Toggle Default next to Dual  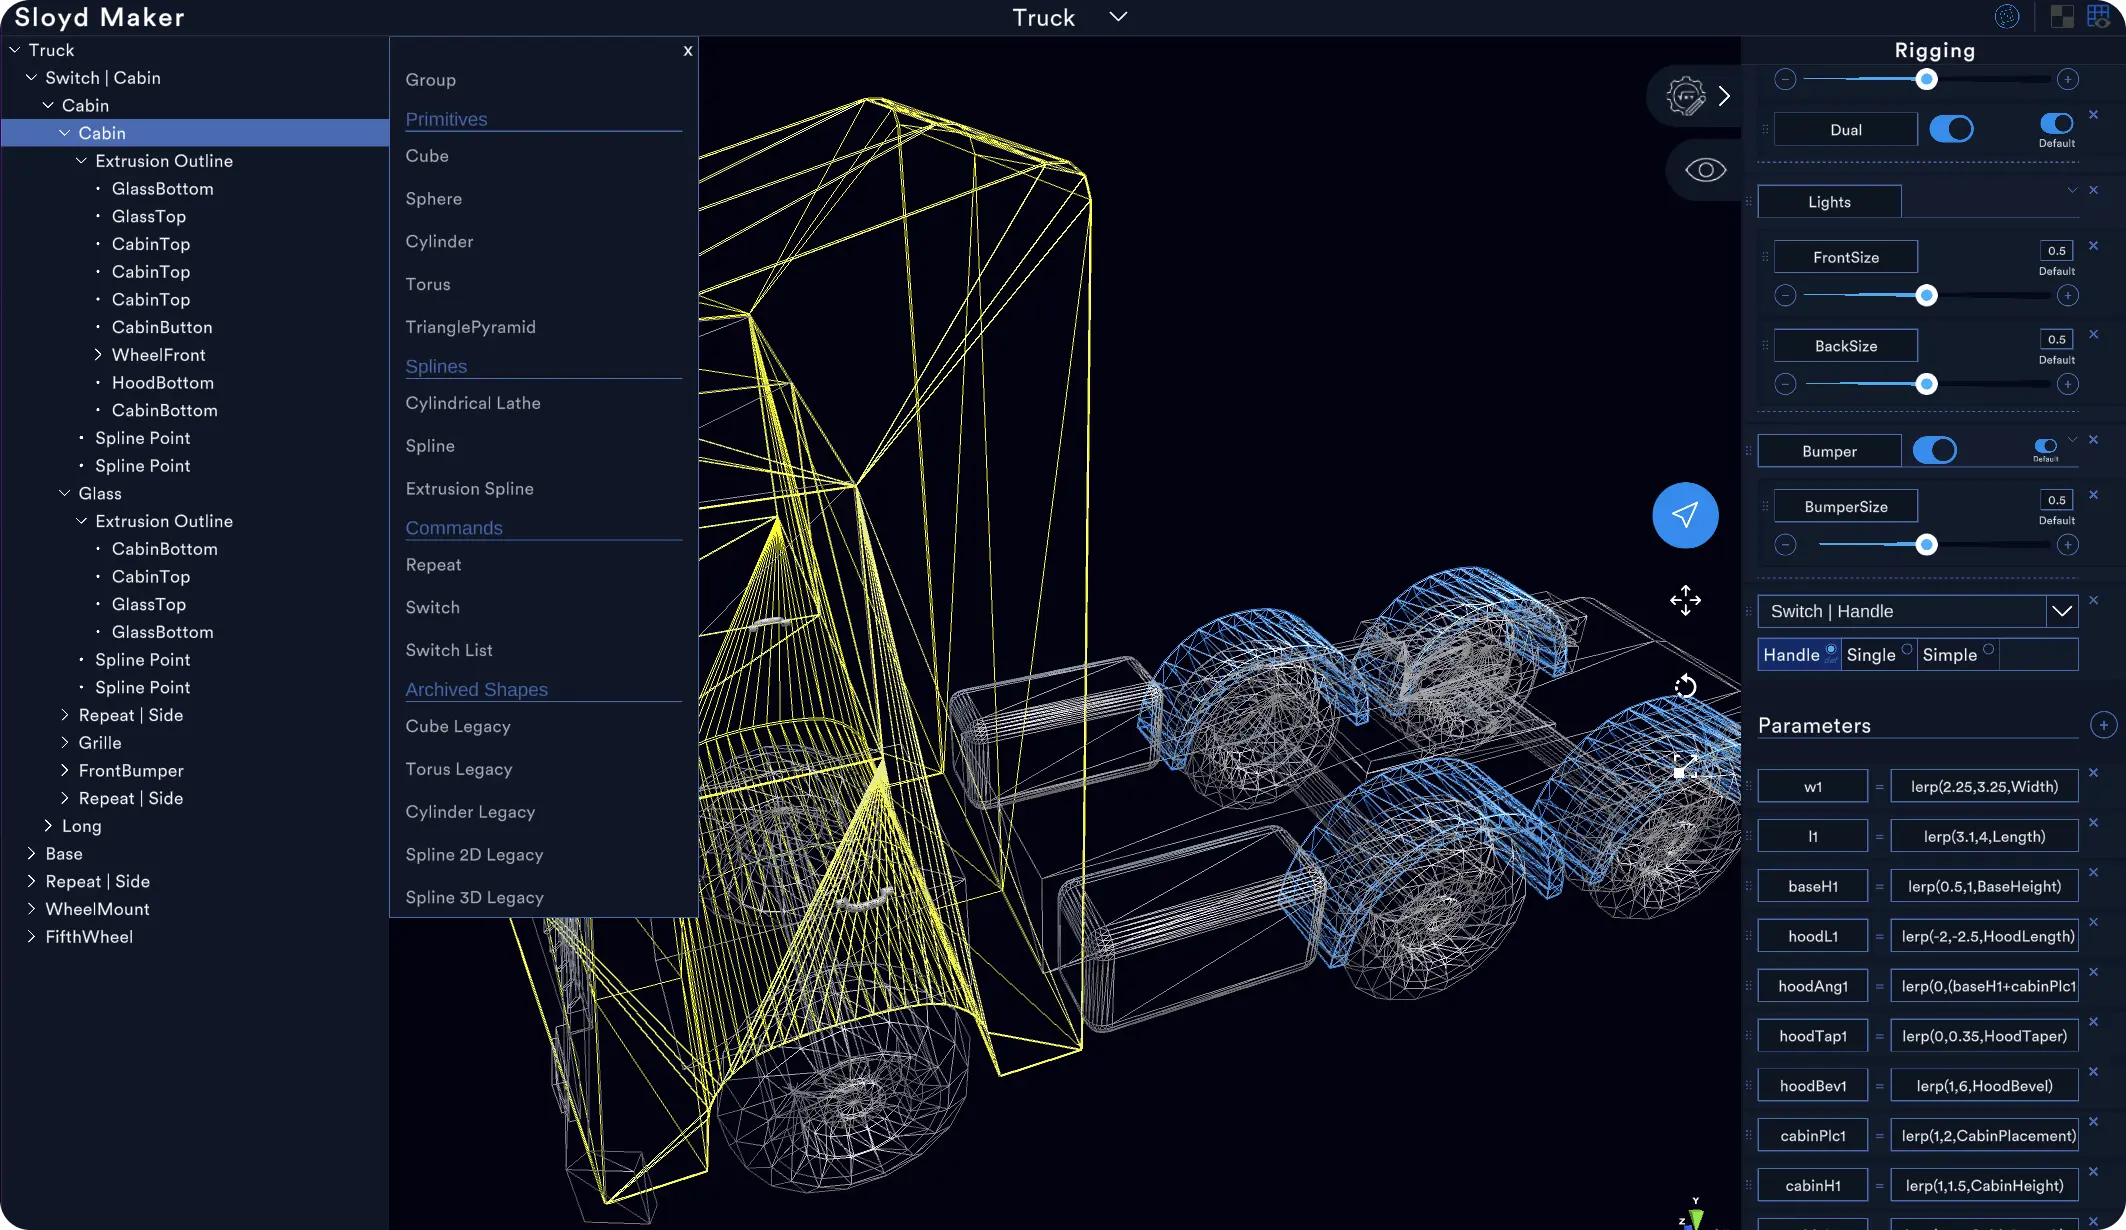pyautogui.click(x=2055, y=124)
